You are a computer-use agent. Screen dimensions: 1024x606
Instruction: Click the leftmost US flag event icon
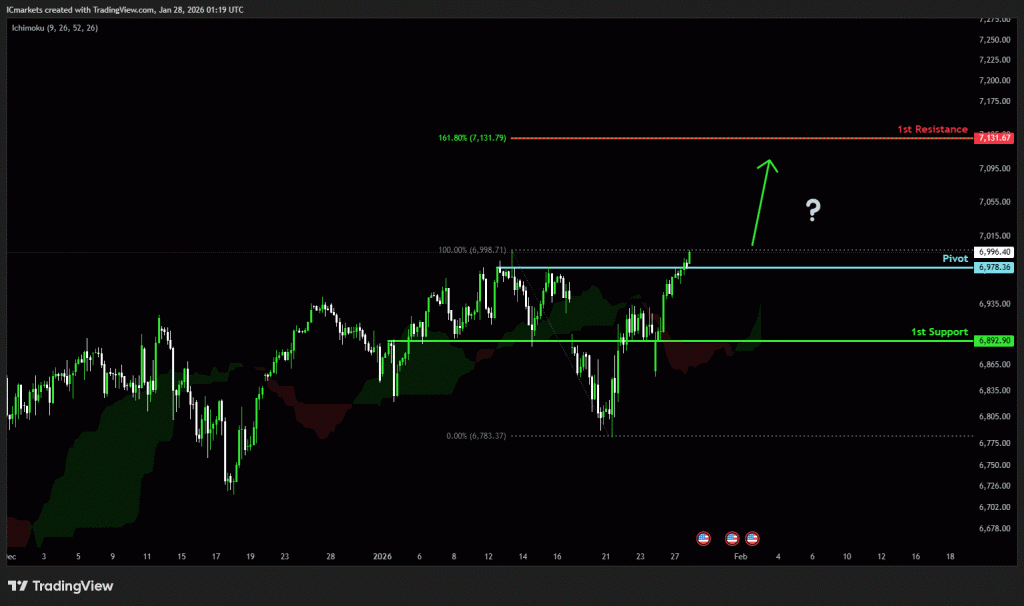tap(702, 538)
